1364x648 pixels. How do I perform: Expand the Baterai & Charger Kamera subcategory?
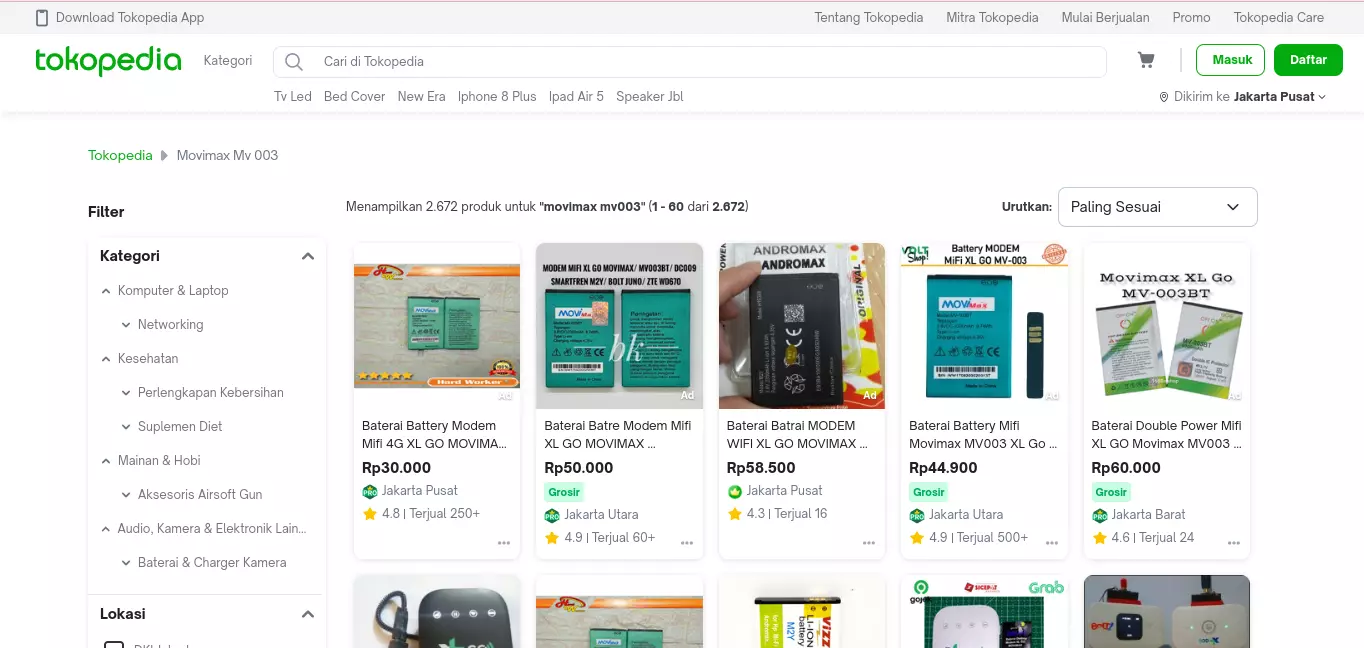(126, 563)
